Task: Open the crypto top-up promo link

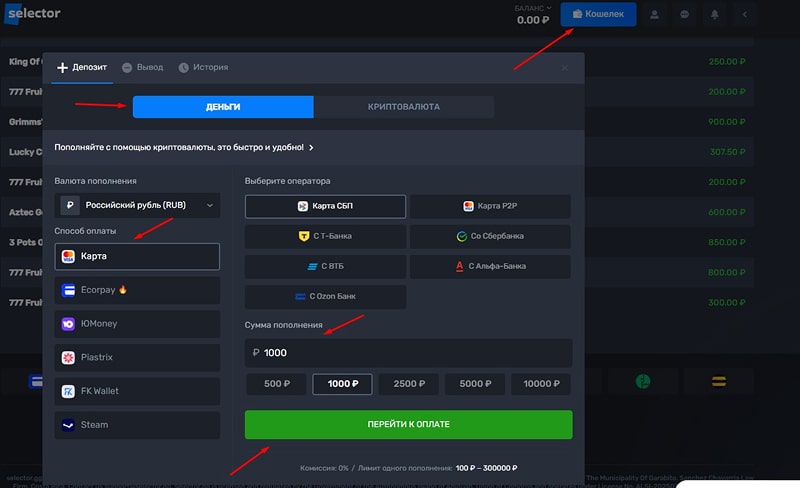Action: [x=184, y=147]
